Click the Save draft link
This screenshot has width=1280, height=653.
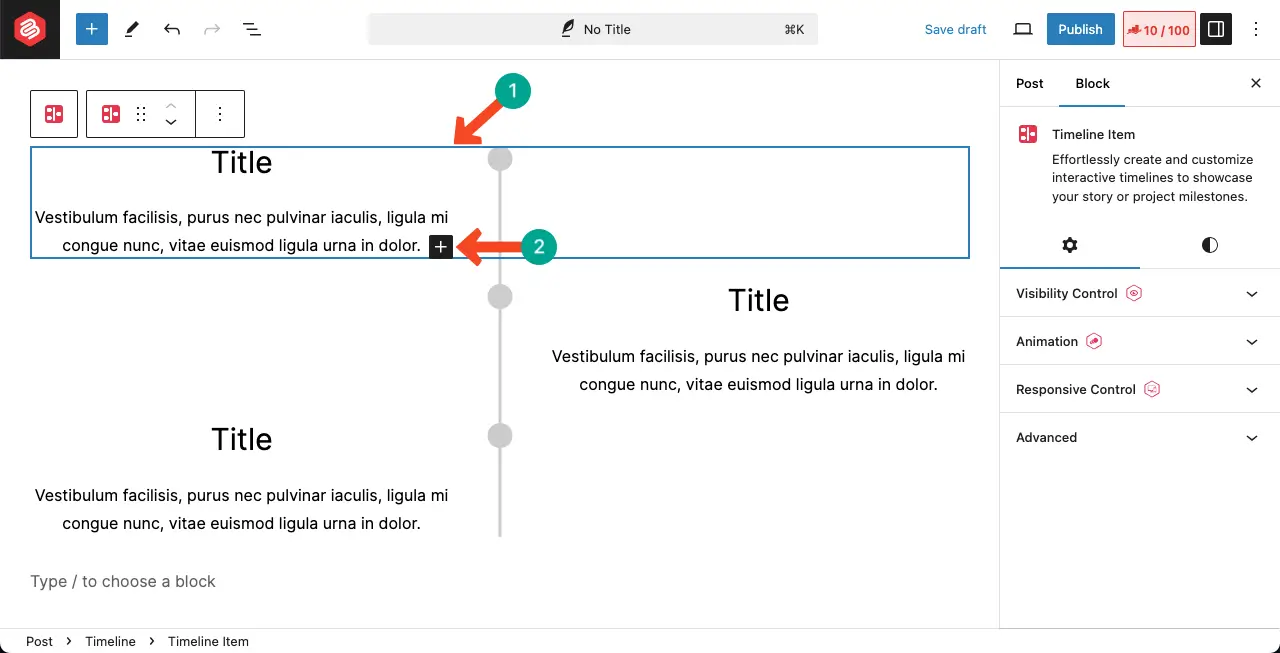coord(955,29)
